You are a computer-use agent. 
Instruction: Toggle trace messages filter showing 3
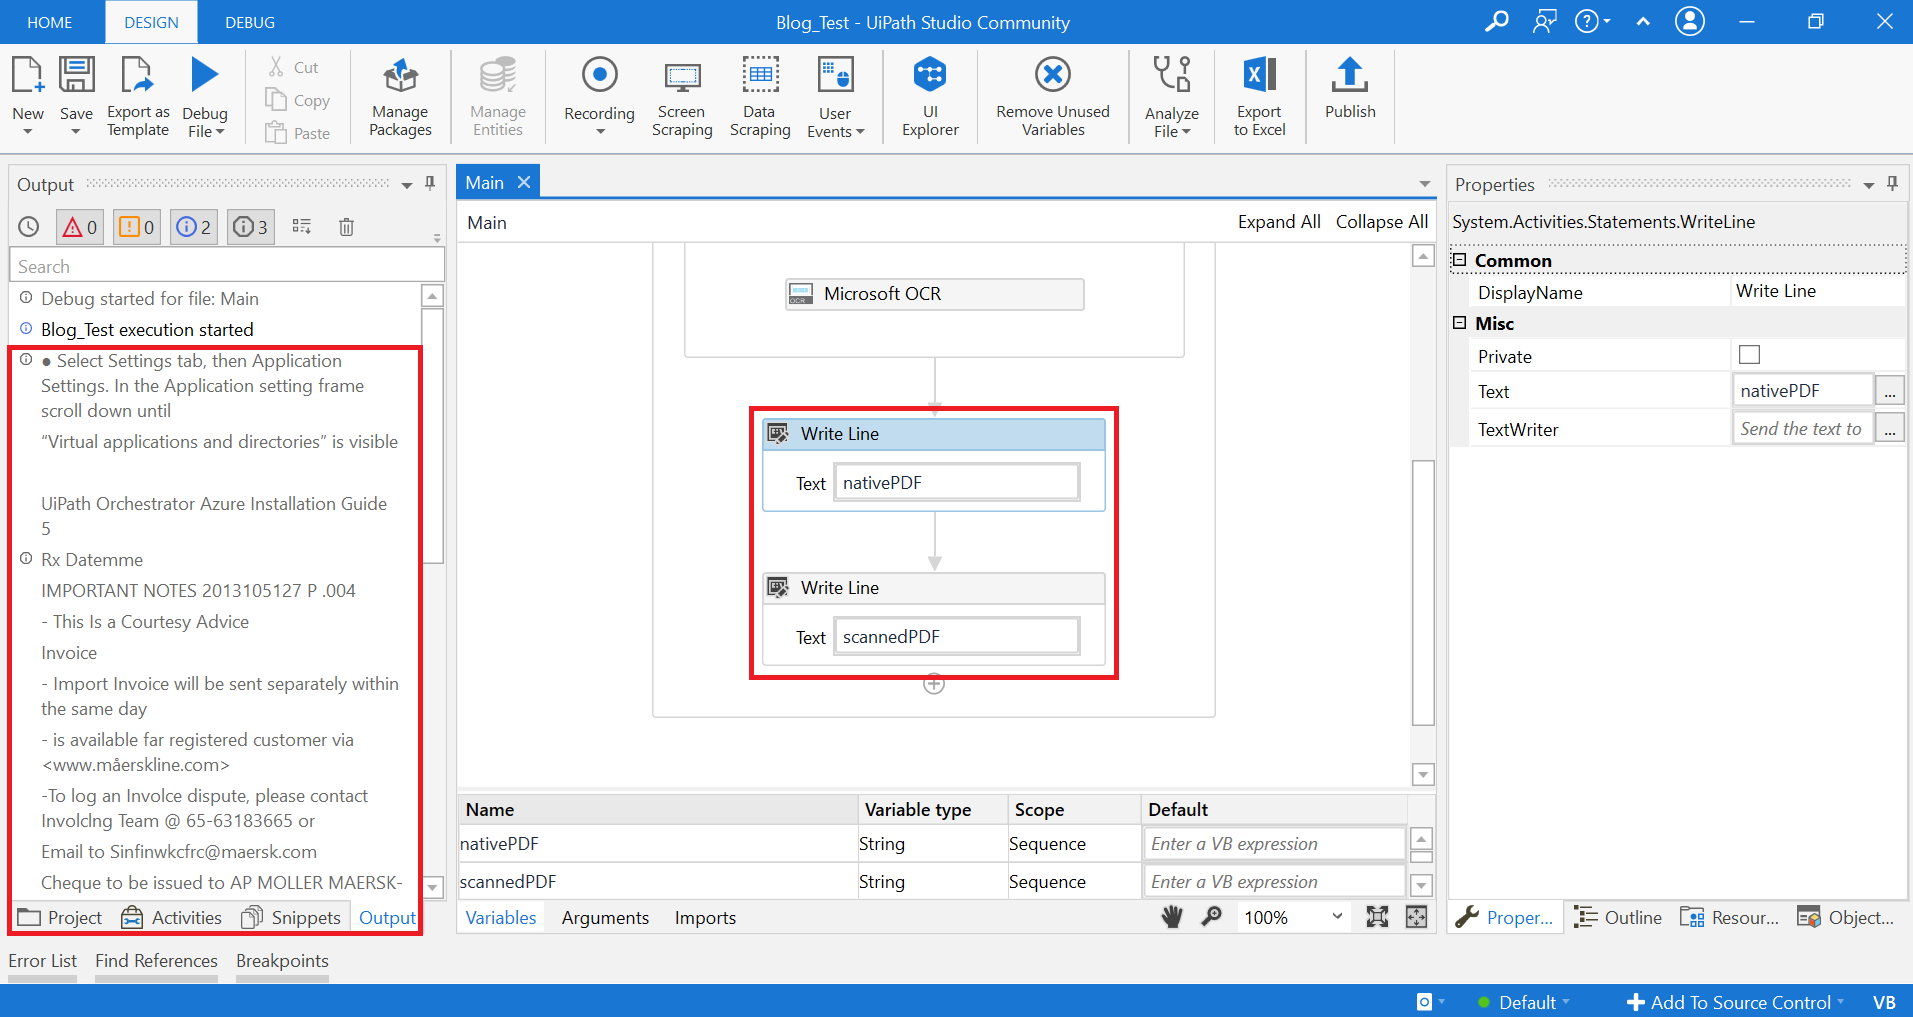(x=251, y=227)
